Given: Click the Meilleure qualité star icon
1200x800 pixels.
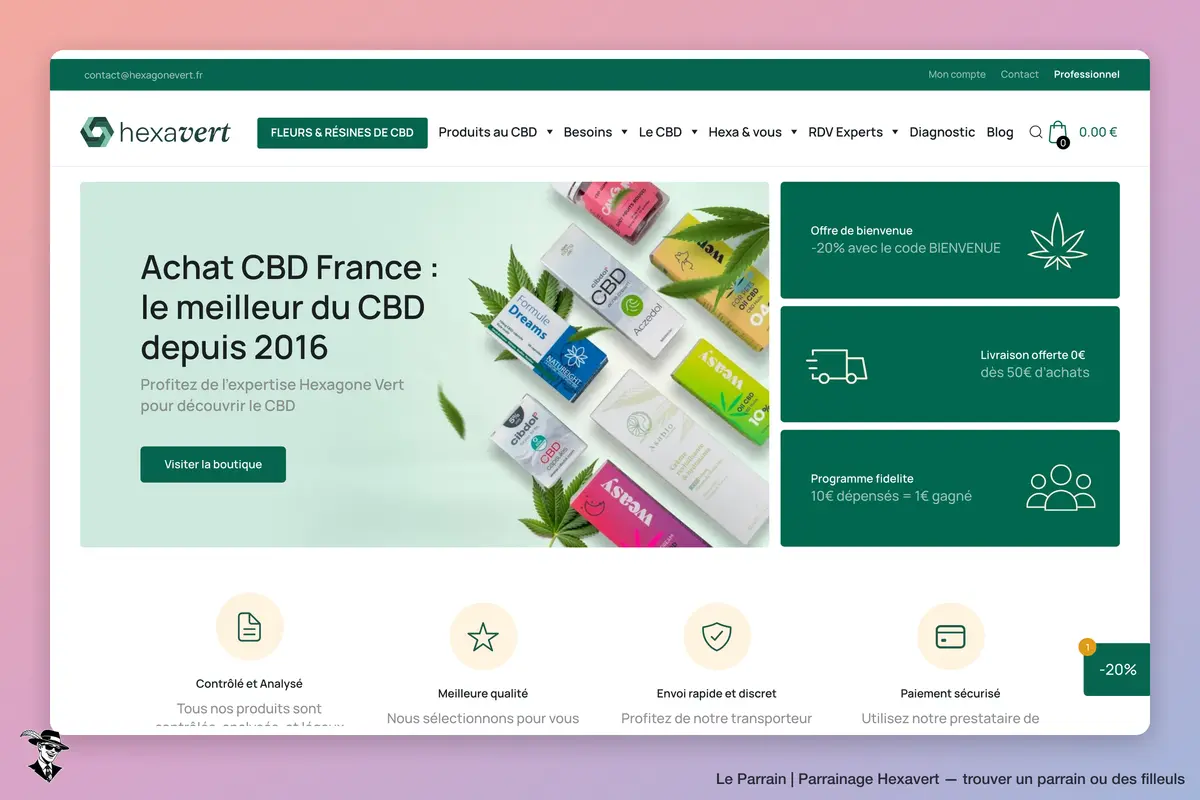Looking at the screenshot, I should pos(483,637).
